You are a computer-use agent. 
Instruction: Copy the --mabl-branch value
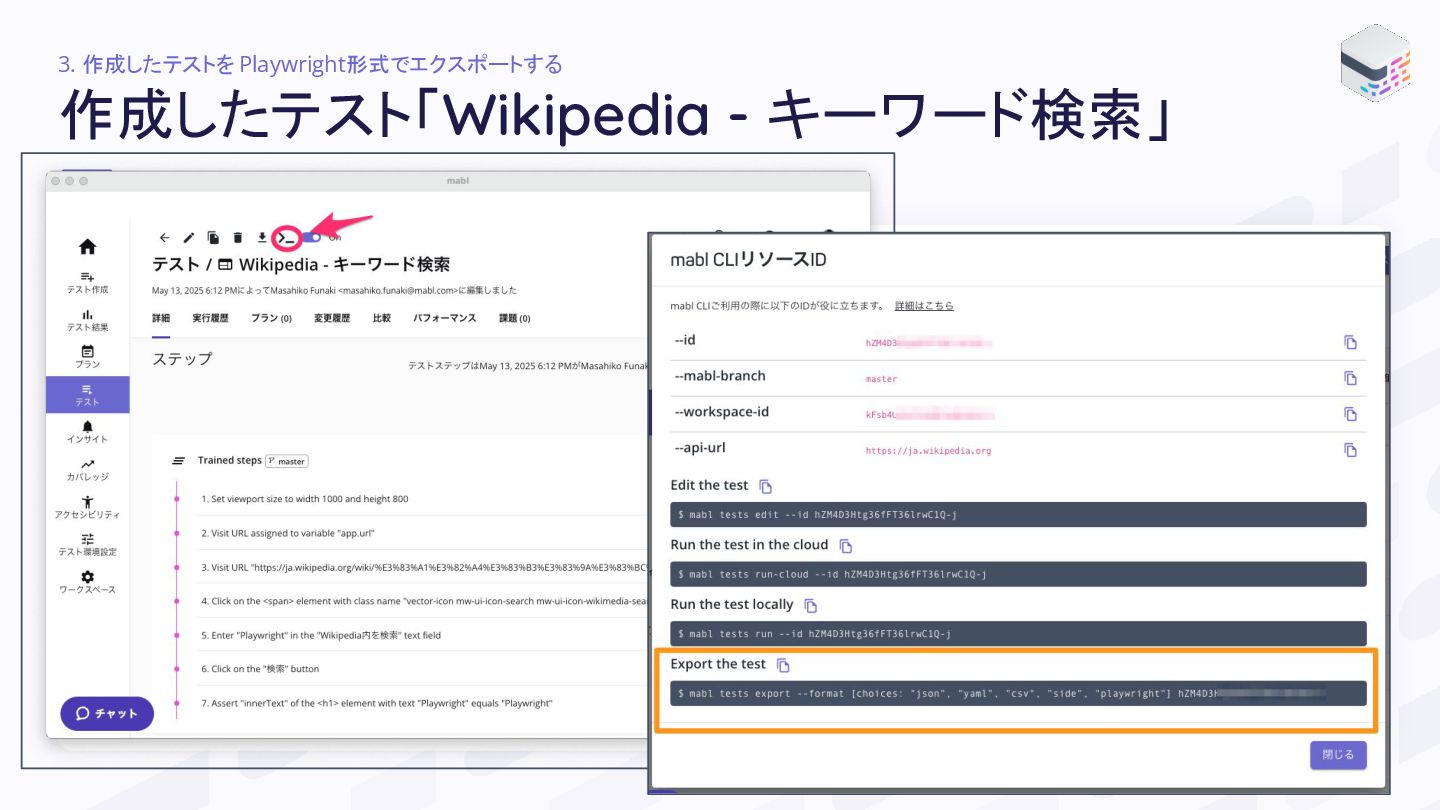[x=1350, y=378]
